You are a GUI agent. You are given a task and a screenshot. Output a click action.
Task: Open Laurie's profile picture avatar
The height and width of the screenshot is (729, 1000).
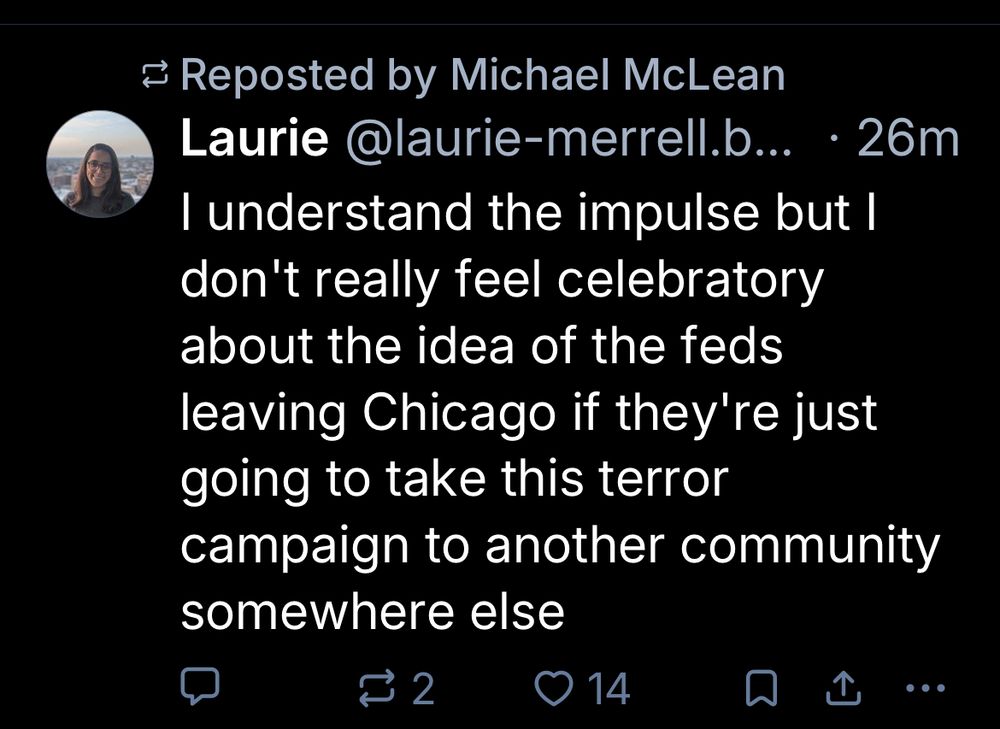100,165
